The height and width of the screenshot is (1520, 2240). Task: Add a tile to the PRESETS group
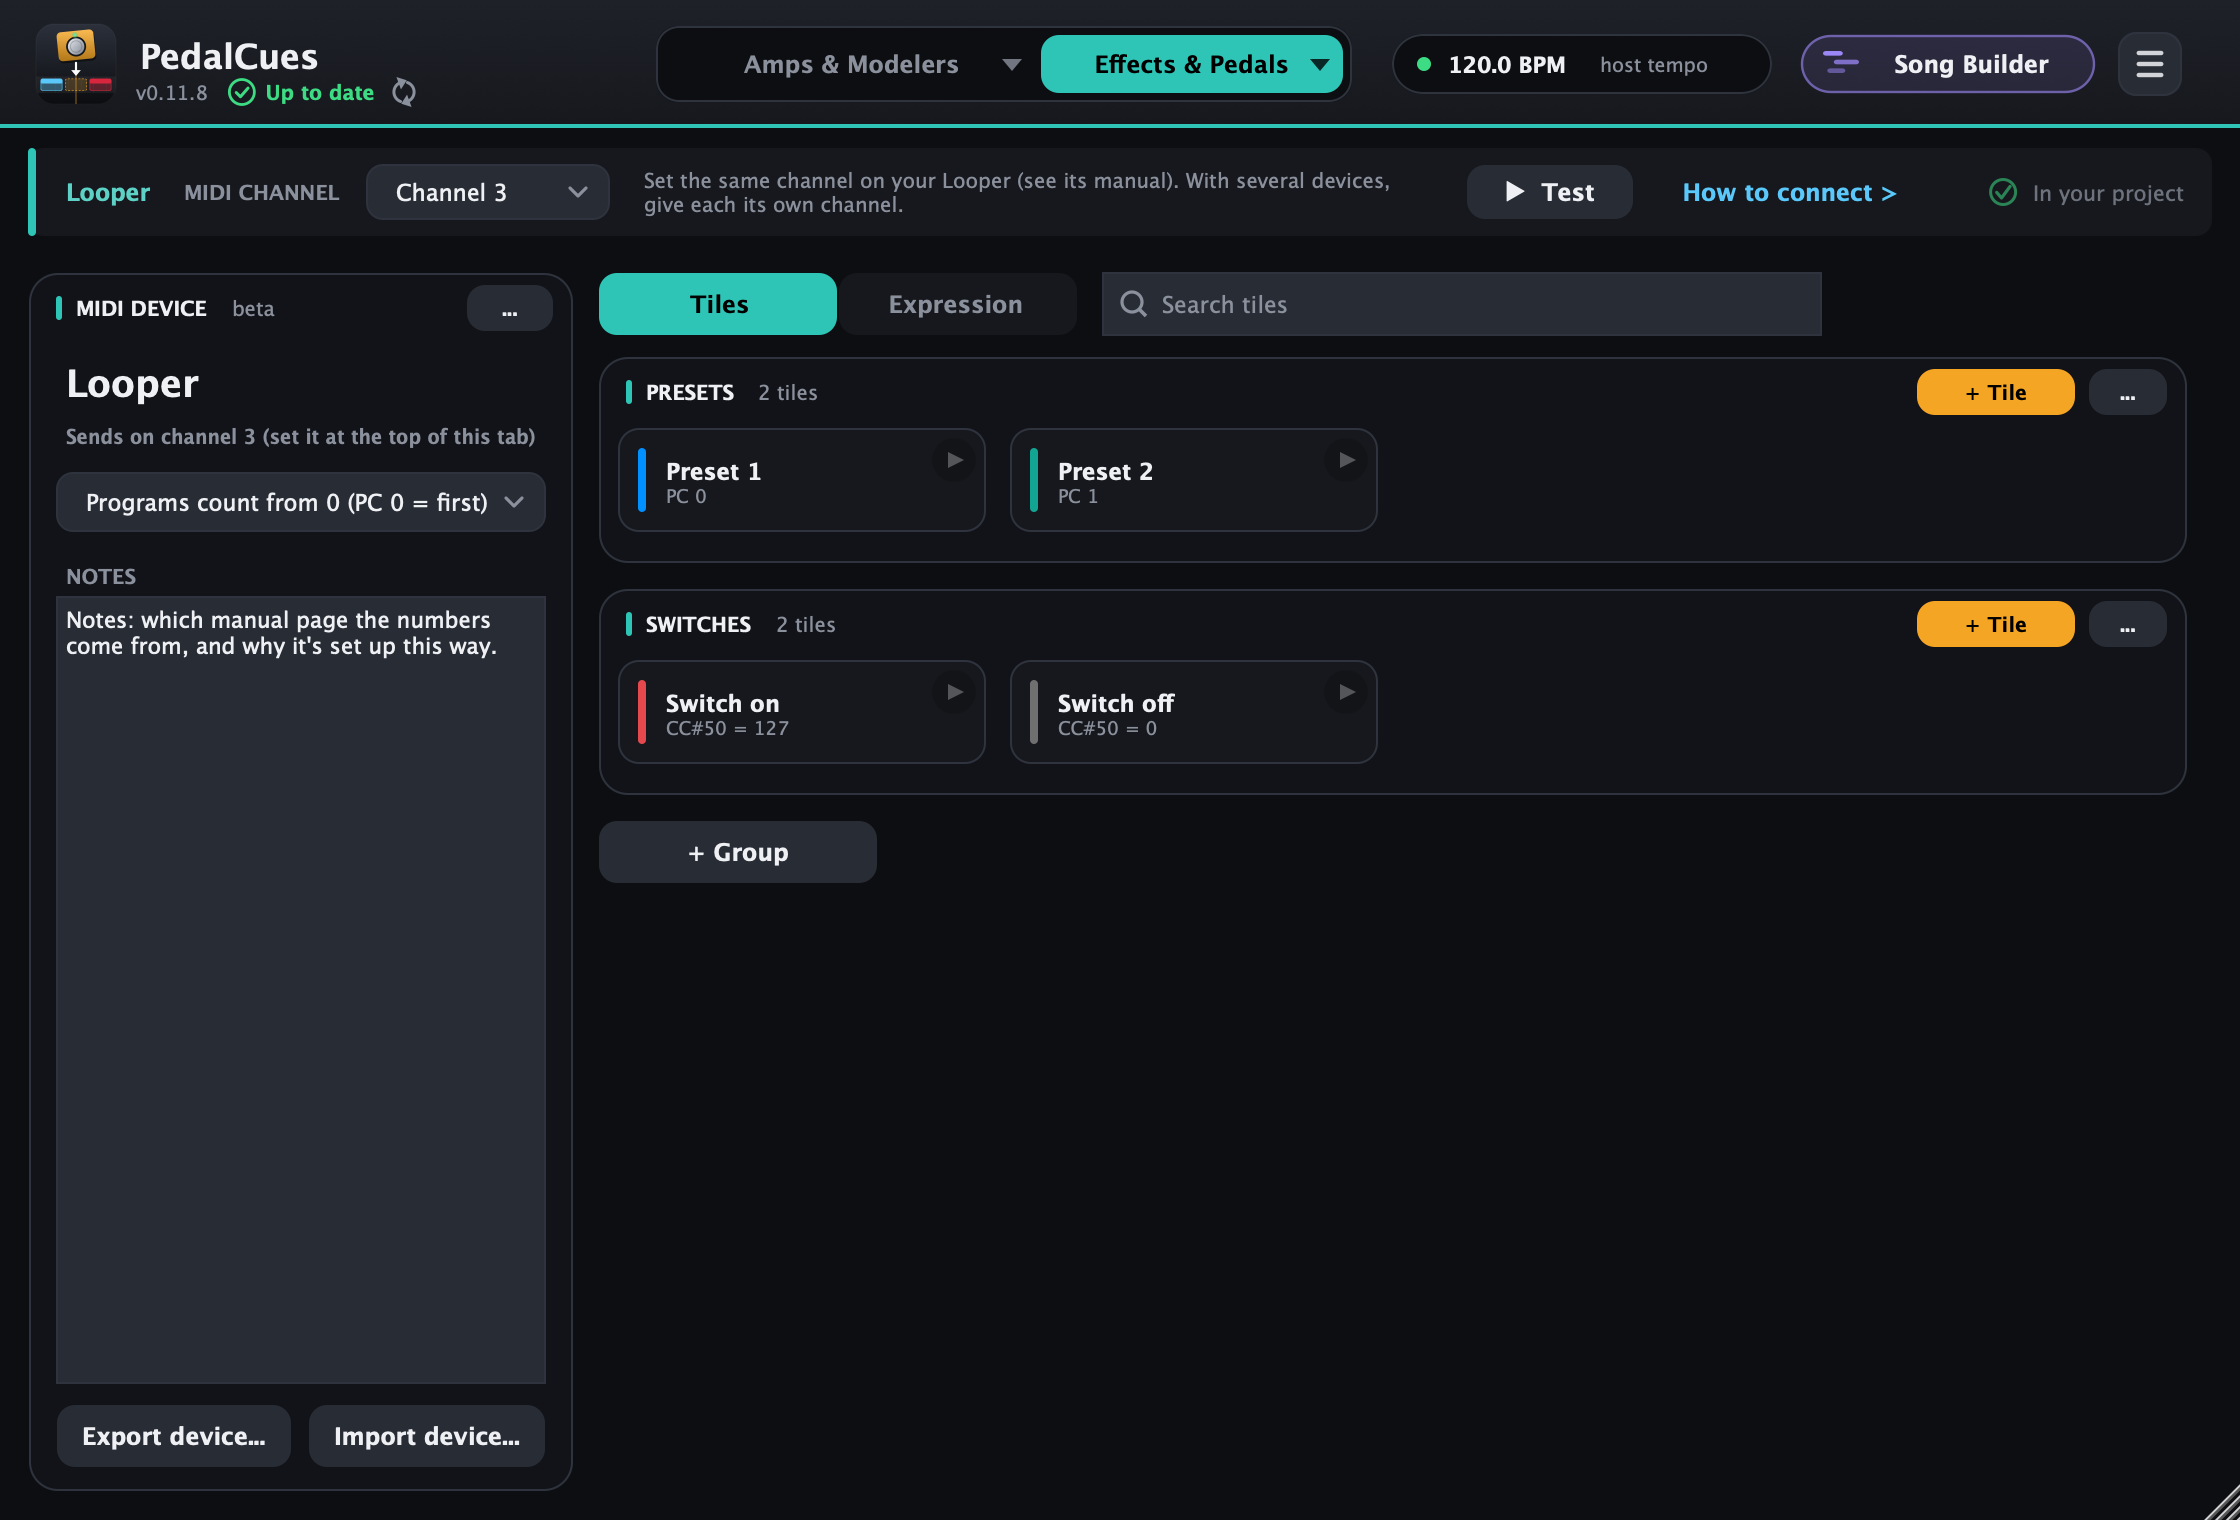tap(1995, 392)
